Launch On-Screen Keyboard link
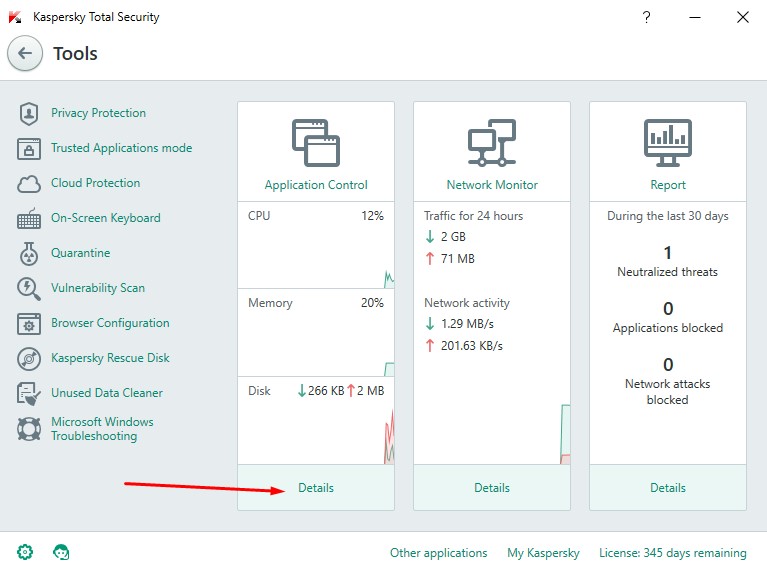767x570 pixels. coord(106,218)
